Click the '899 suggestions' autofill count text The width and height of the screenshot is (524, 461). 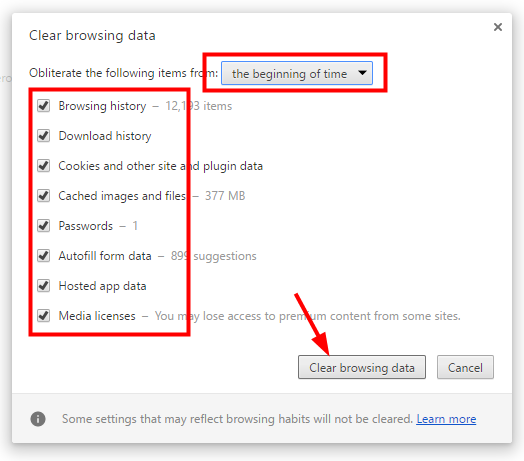tap(214, 256)
